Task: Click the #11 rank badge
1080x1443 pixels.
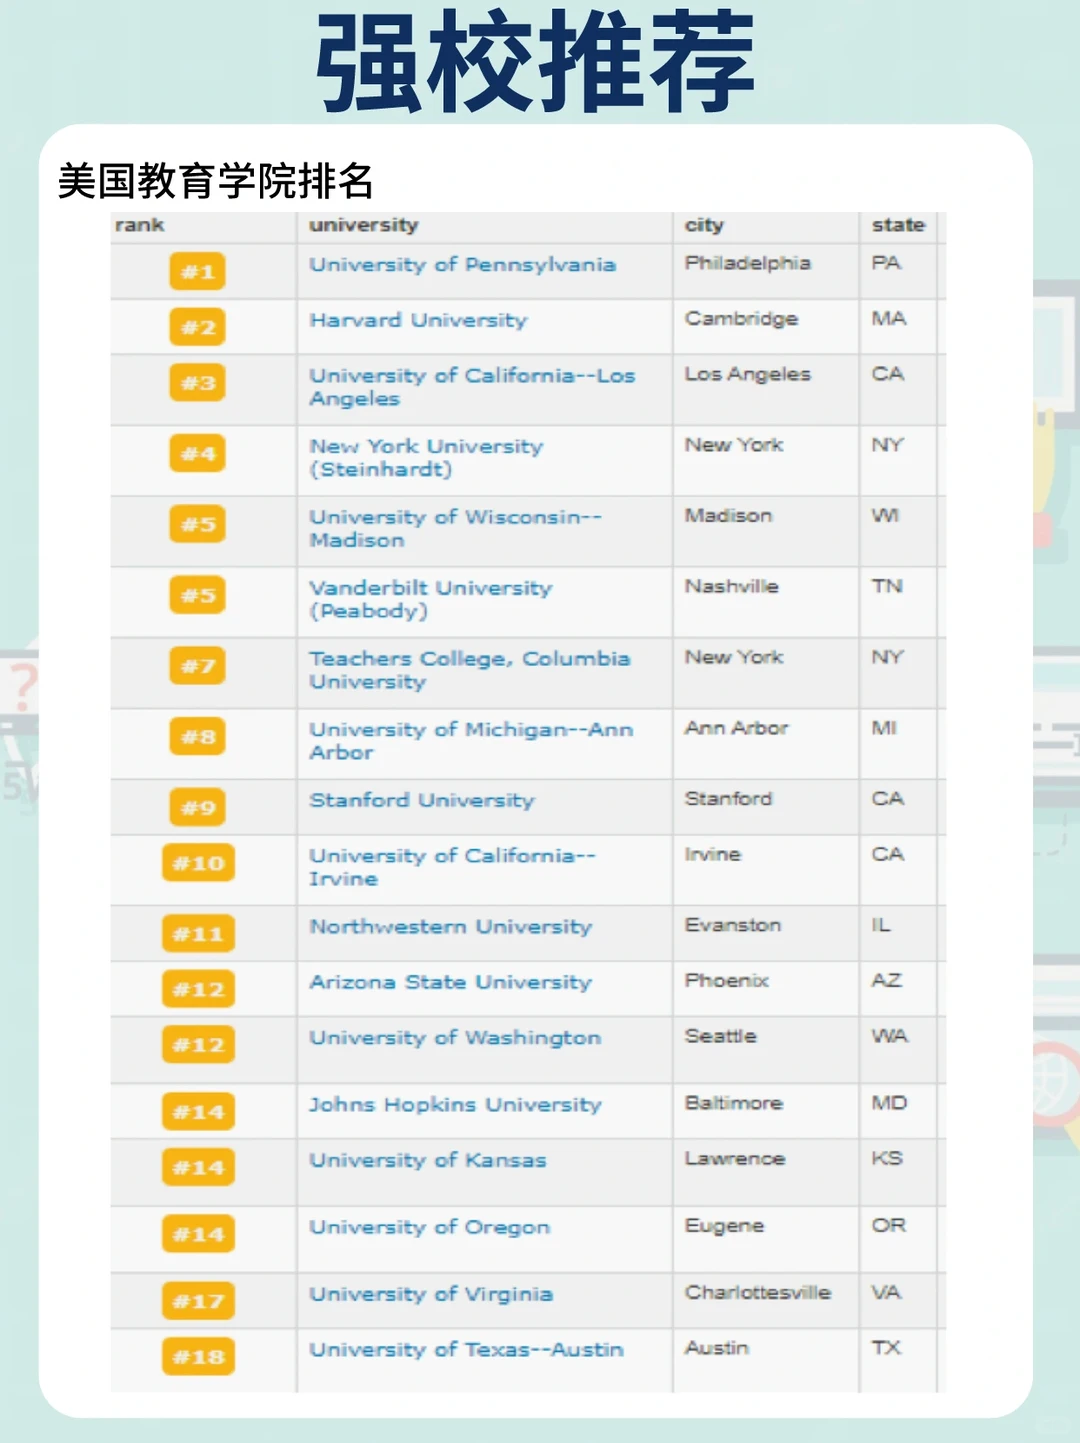Action: pyautogui.click(x=198, y=934)
